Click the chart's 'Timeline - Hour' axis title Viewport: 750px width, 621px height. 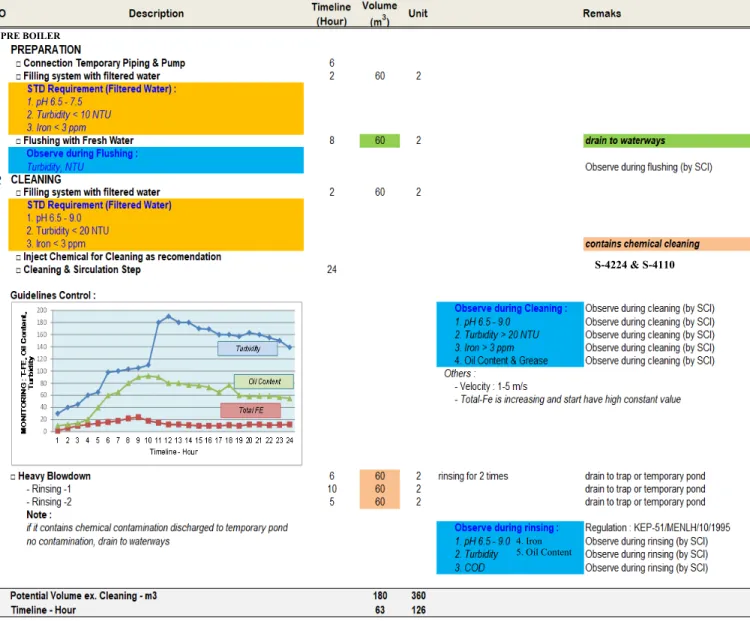point(174,452)
